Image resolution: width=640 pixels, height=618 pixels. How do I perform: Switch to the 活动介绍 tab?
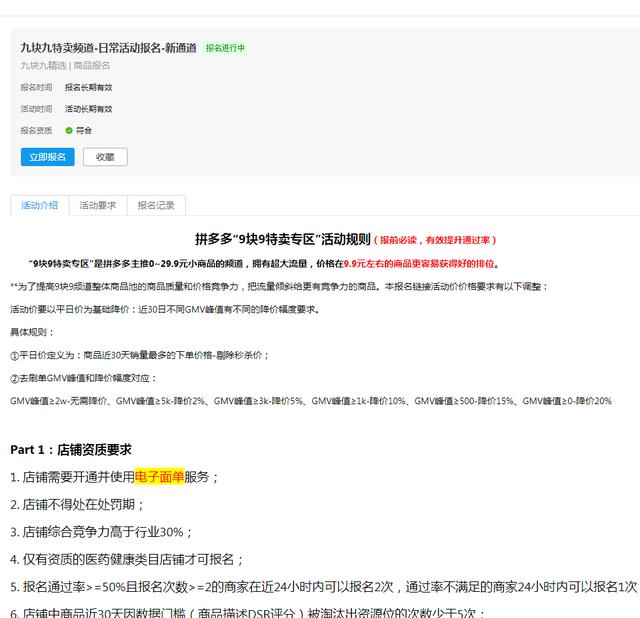(x=40, y=205)
